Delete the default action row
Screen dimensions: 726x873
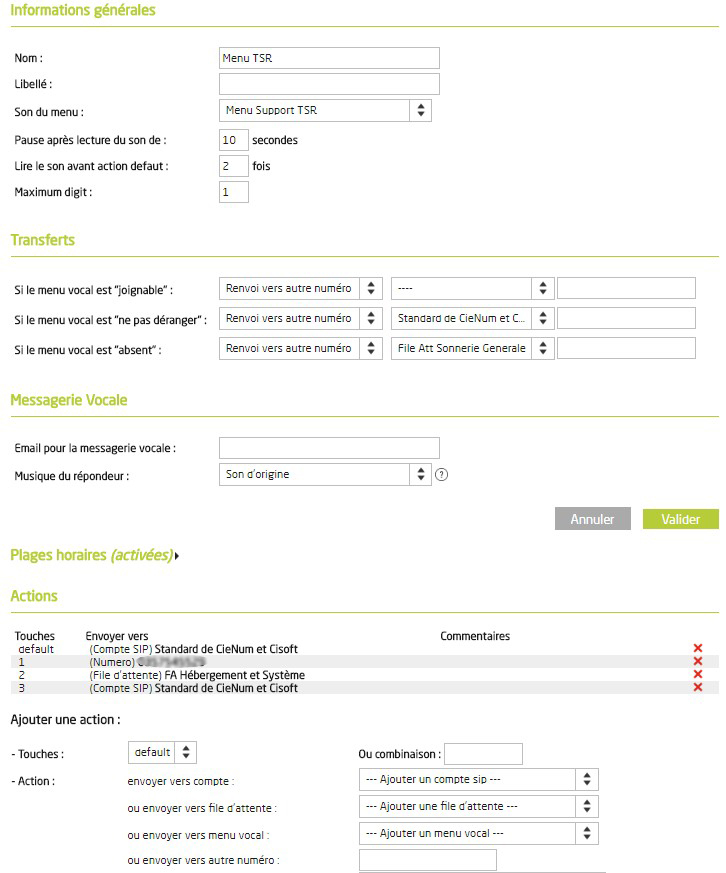pyautogui.click(x=698, y=649)
